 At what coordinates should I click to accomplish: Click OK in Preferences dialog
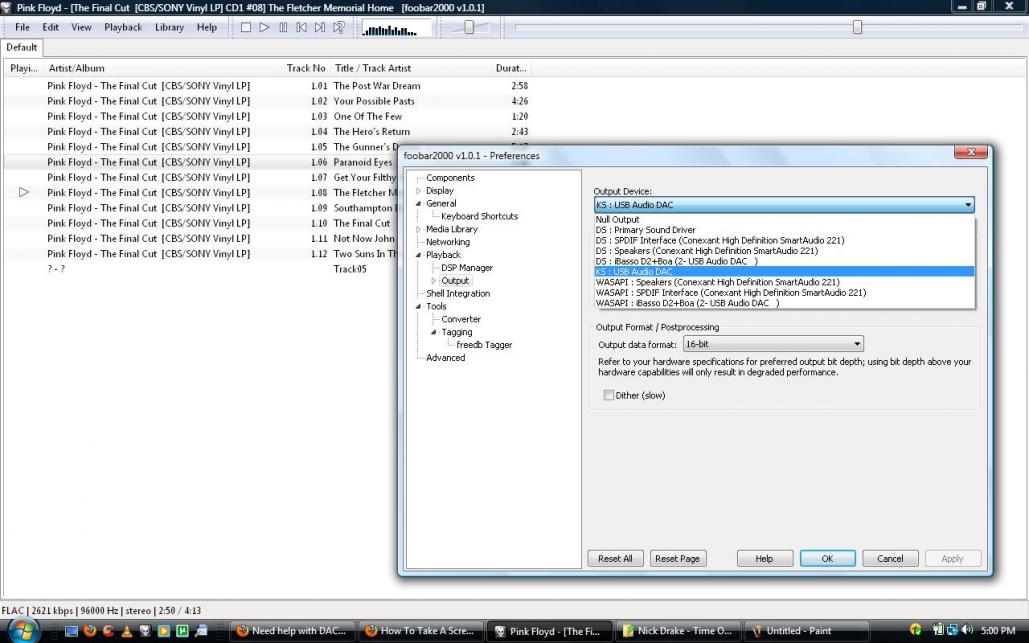[827, 559]
